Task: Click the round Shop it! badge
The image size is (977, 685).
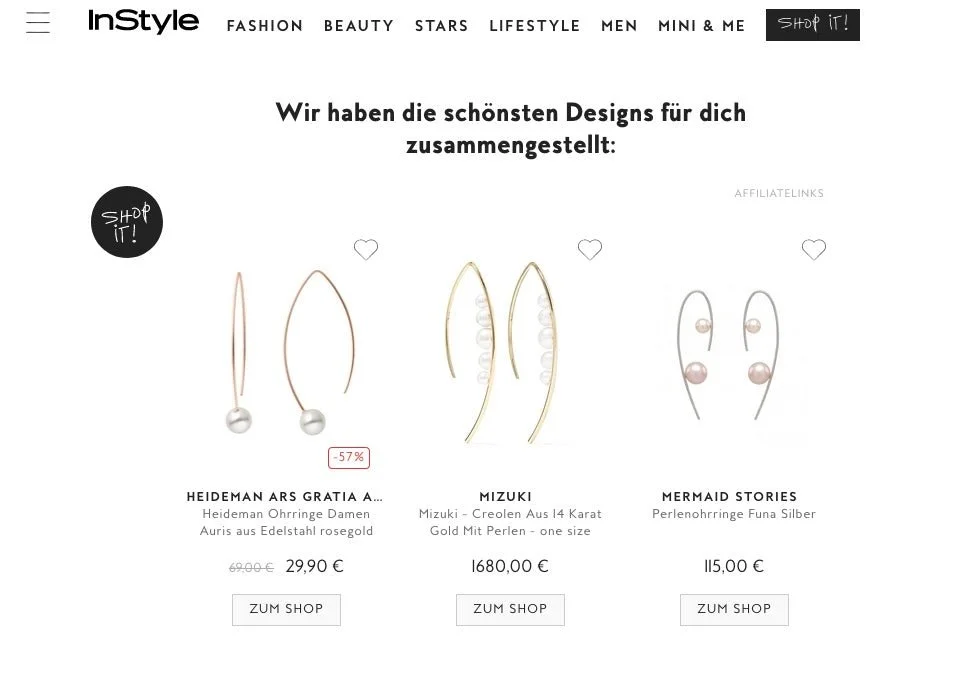Action: tap(127, 222)
